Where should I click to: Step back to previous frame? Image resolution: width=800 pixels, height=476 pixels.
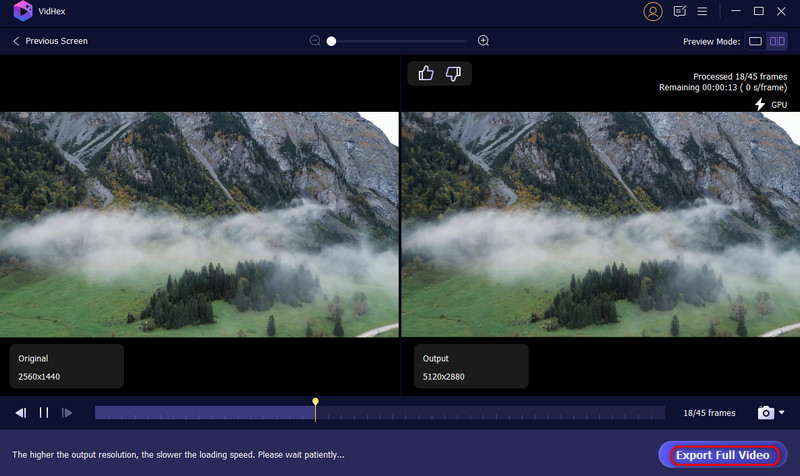20,412
